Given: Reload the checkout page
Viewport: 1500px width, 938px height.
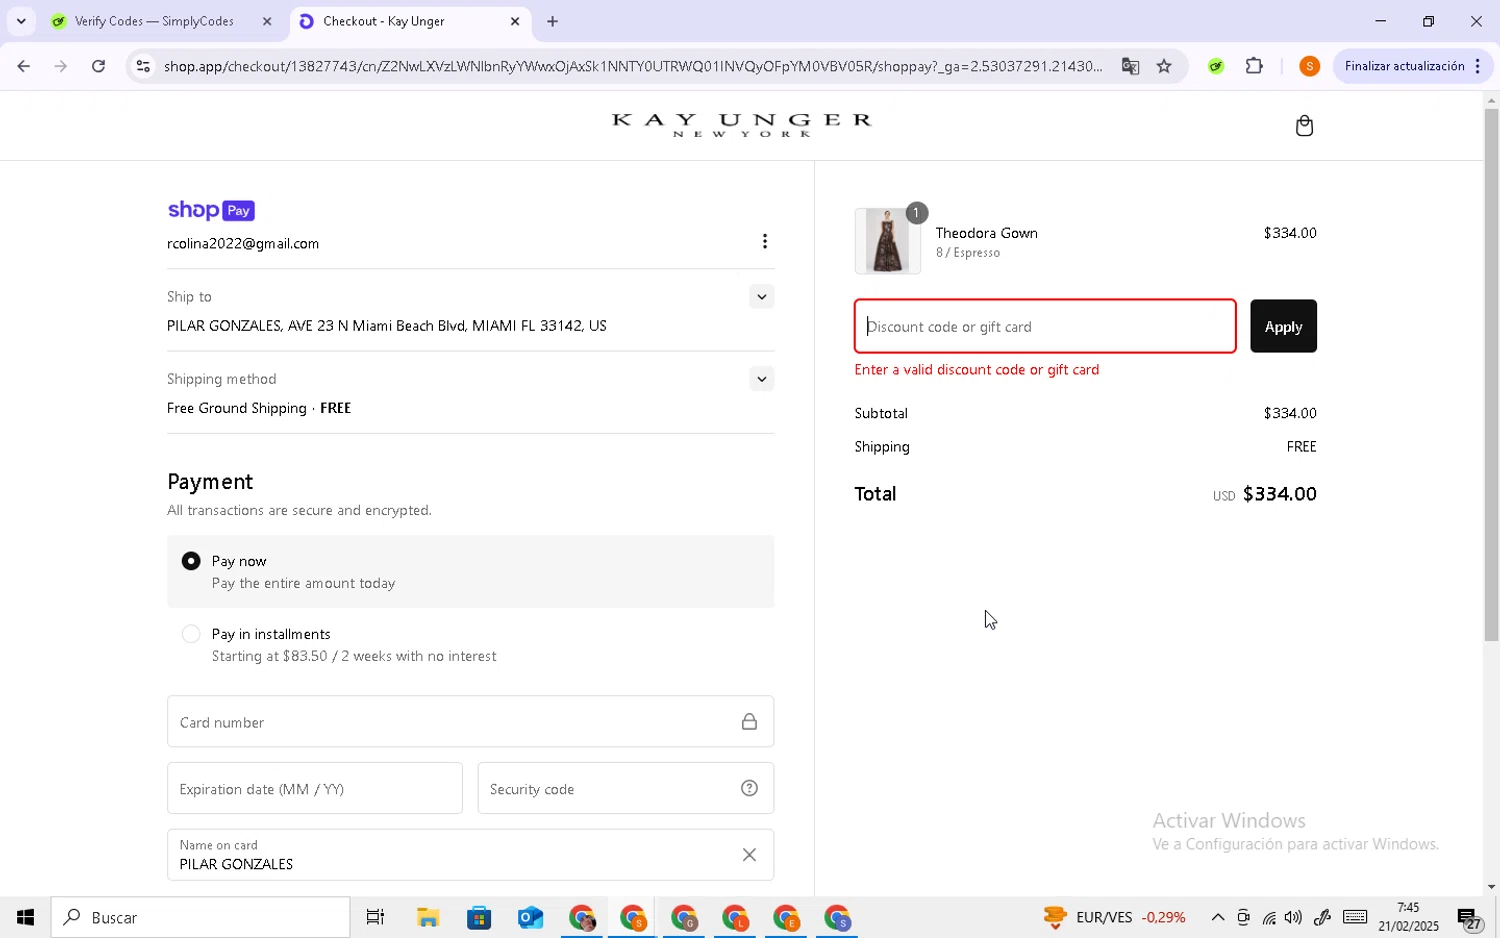Looking at the screenshot, I should [x=98, y=66].
